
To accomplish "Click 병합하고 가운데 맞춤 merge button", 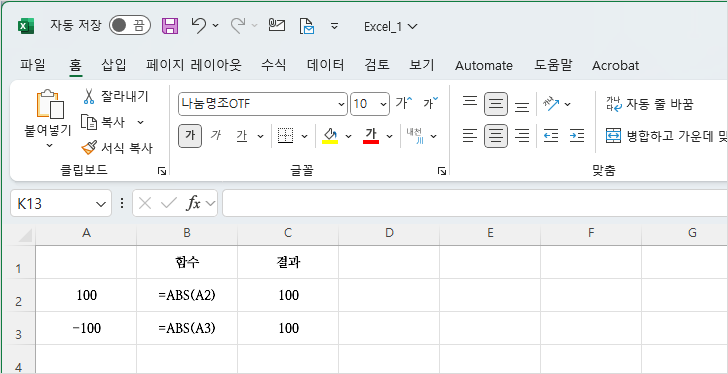I will 666,136.
